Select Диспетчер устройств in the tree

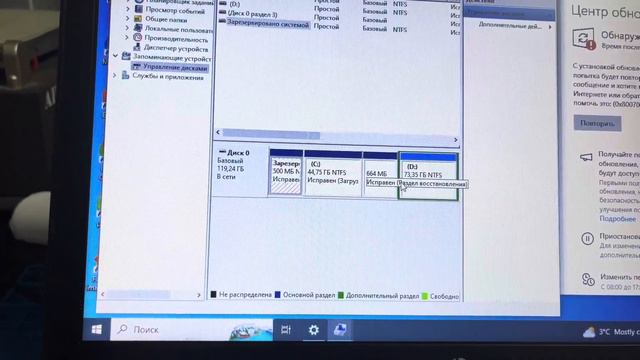(176, 49)
